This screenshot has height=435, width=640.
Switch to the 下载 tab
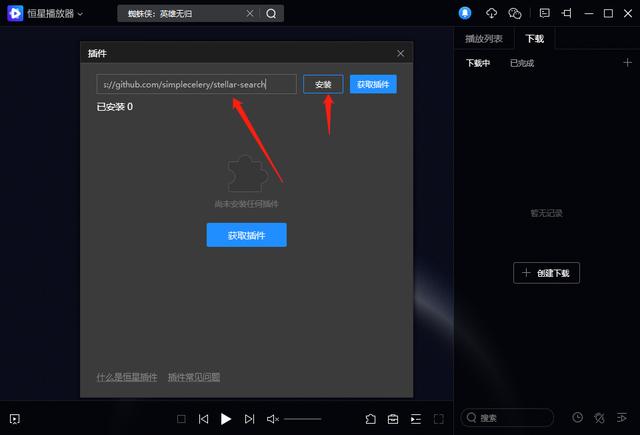tap(534, 39)
